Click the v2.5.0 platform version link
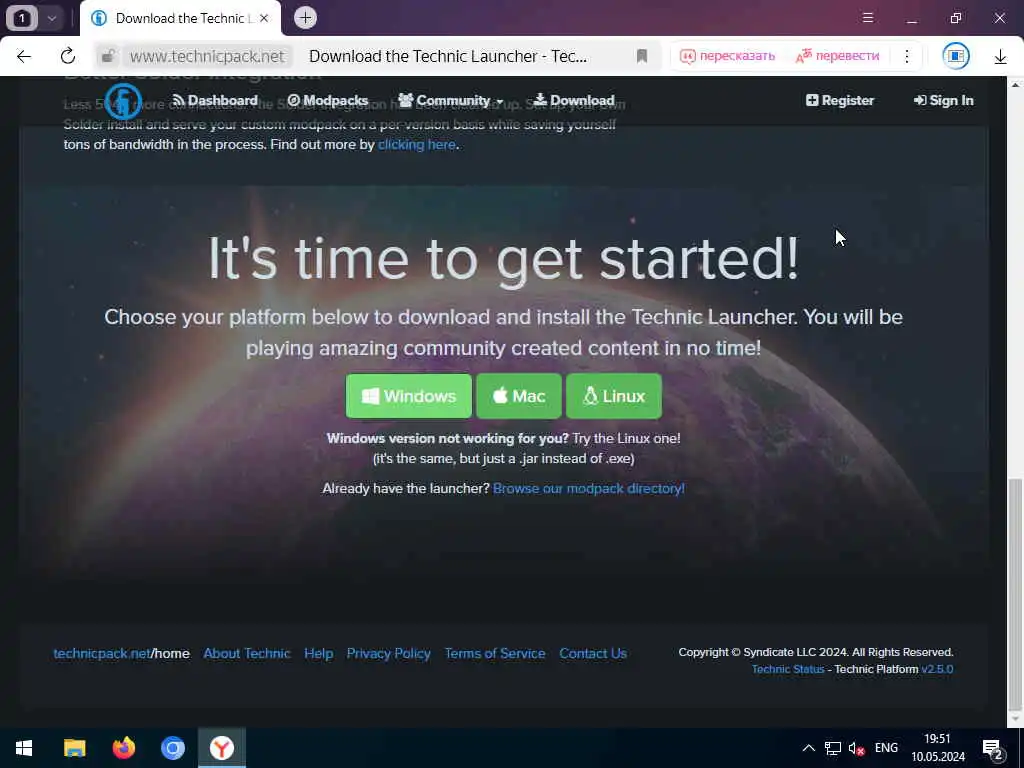1024x768 pixels. tap(937, 669)
